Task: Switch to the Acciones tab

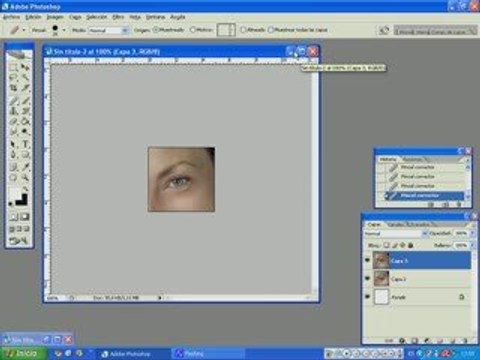Action: click(x=412, y=159)
